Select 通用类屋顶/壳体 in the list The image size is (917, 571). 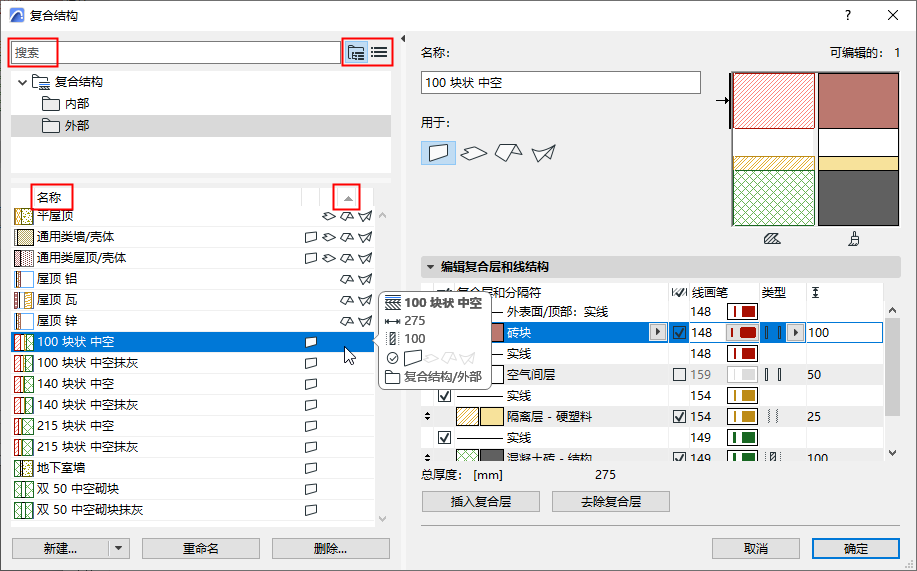(x=193, y=258)
